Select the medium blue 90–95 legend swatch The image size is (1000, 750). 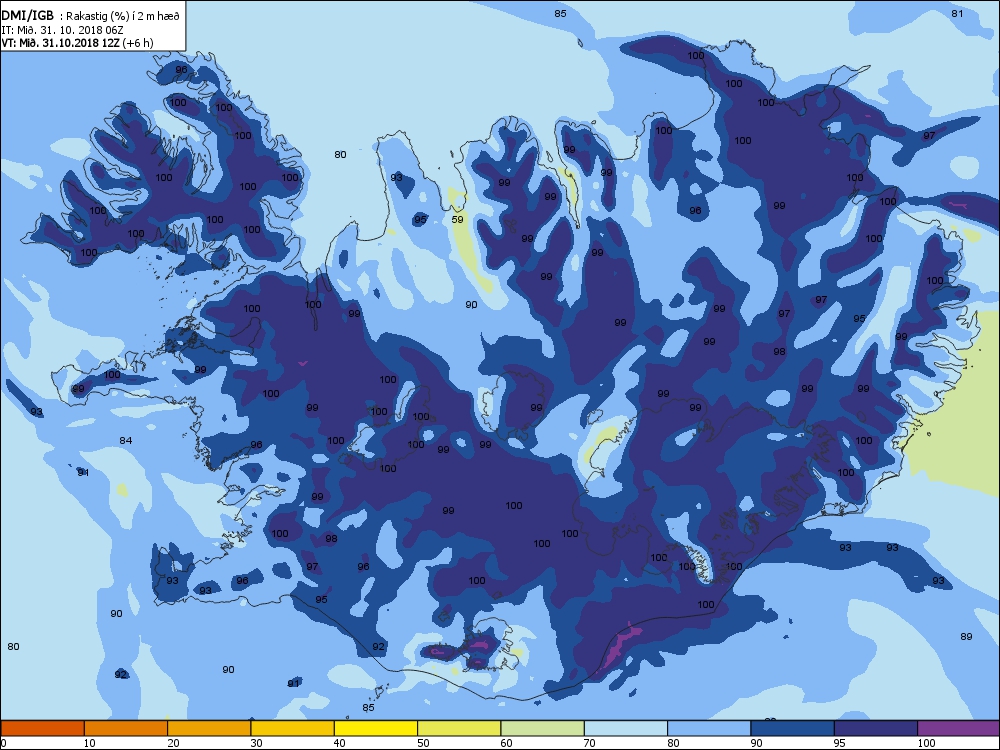pos(793,728)
